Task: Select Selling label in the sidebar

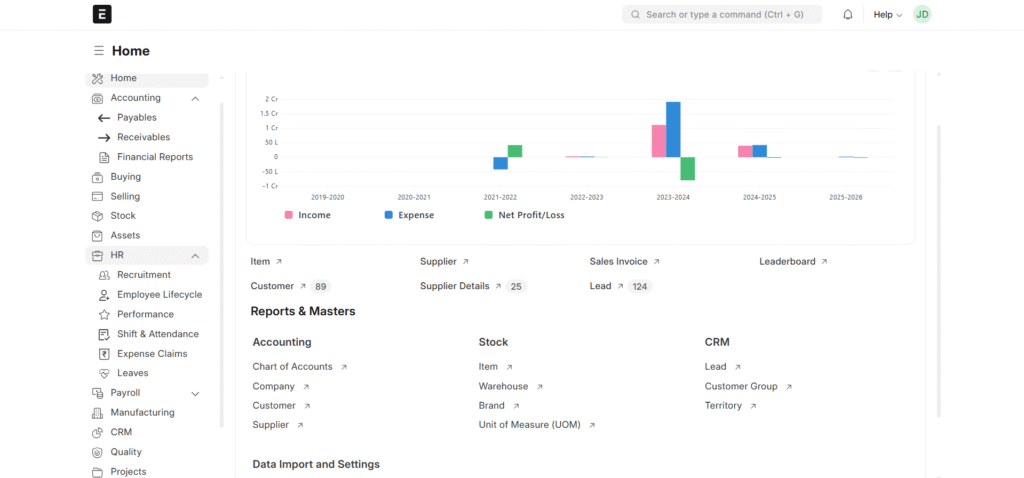Action: 125,196
